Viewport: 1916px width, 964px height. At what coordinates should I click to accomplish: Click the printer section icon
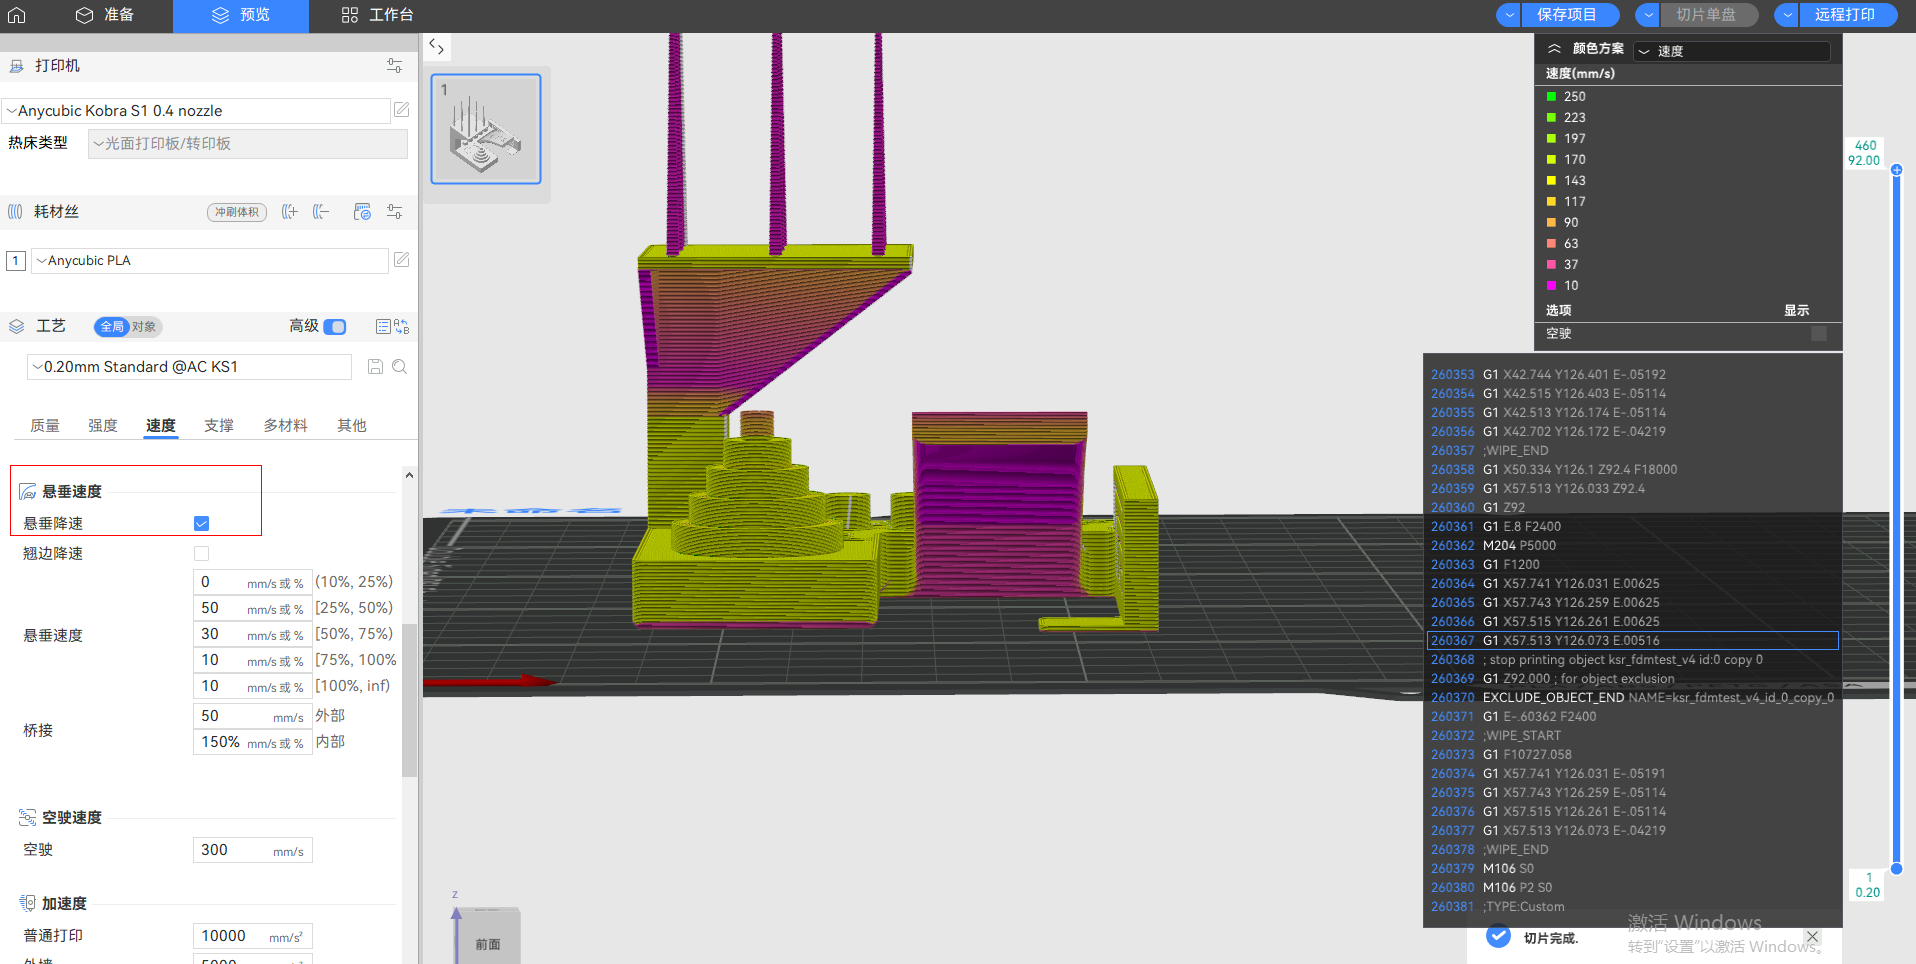point(16,66)
